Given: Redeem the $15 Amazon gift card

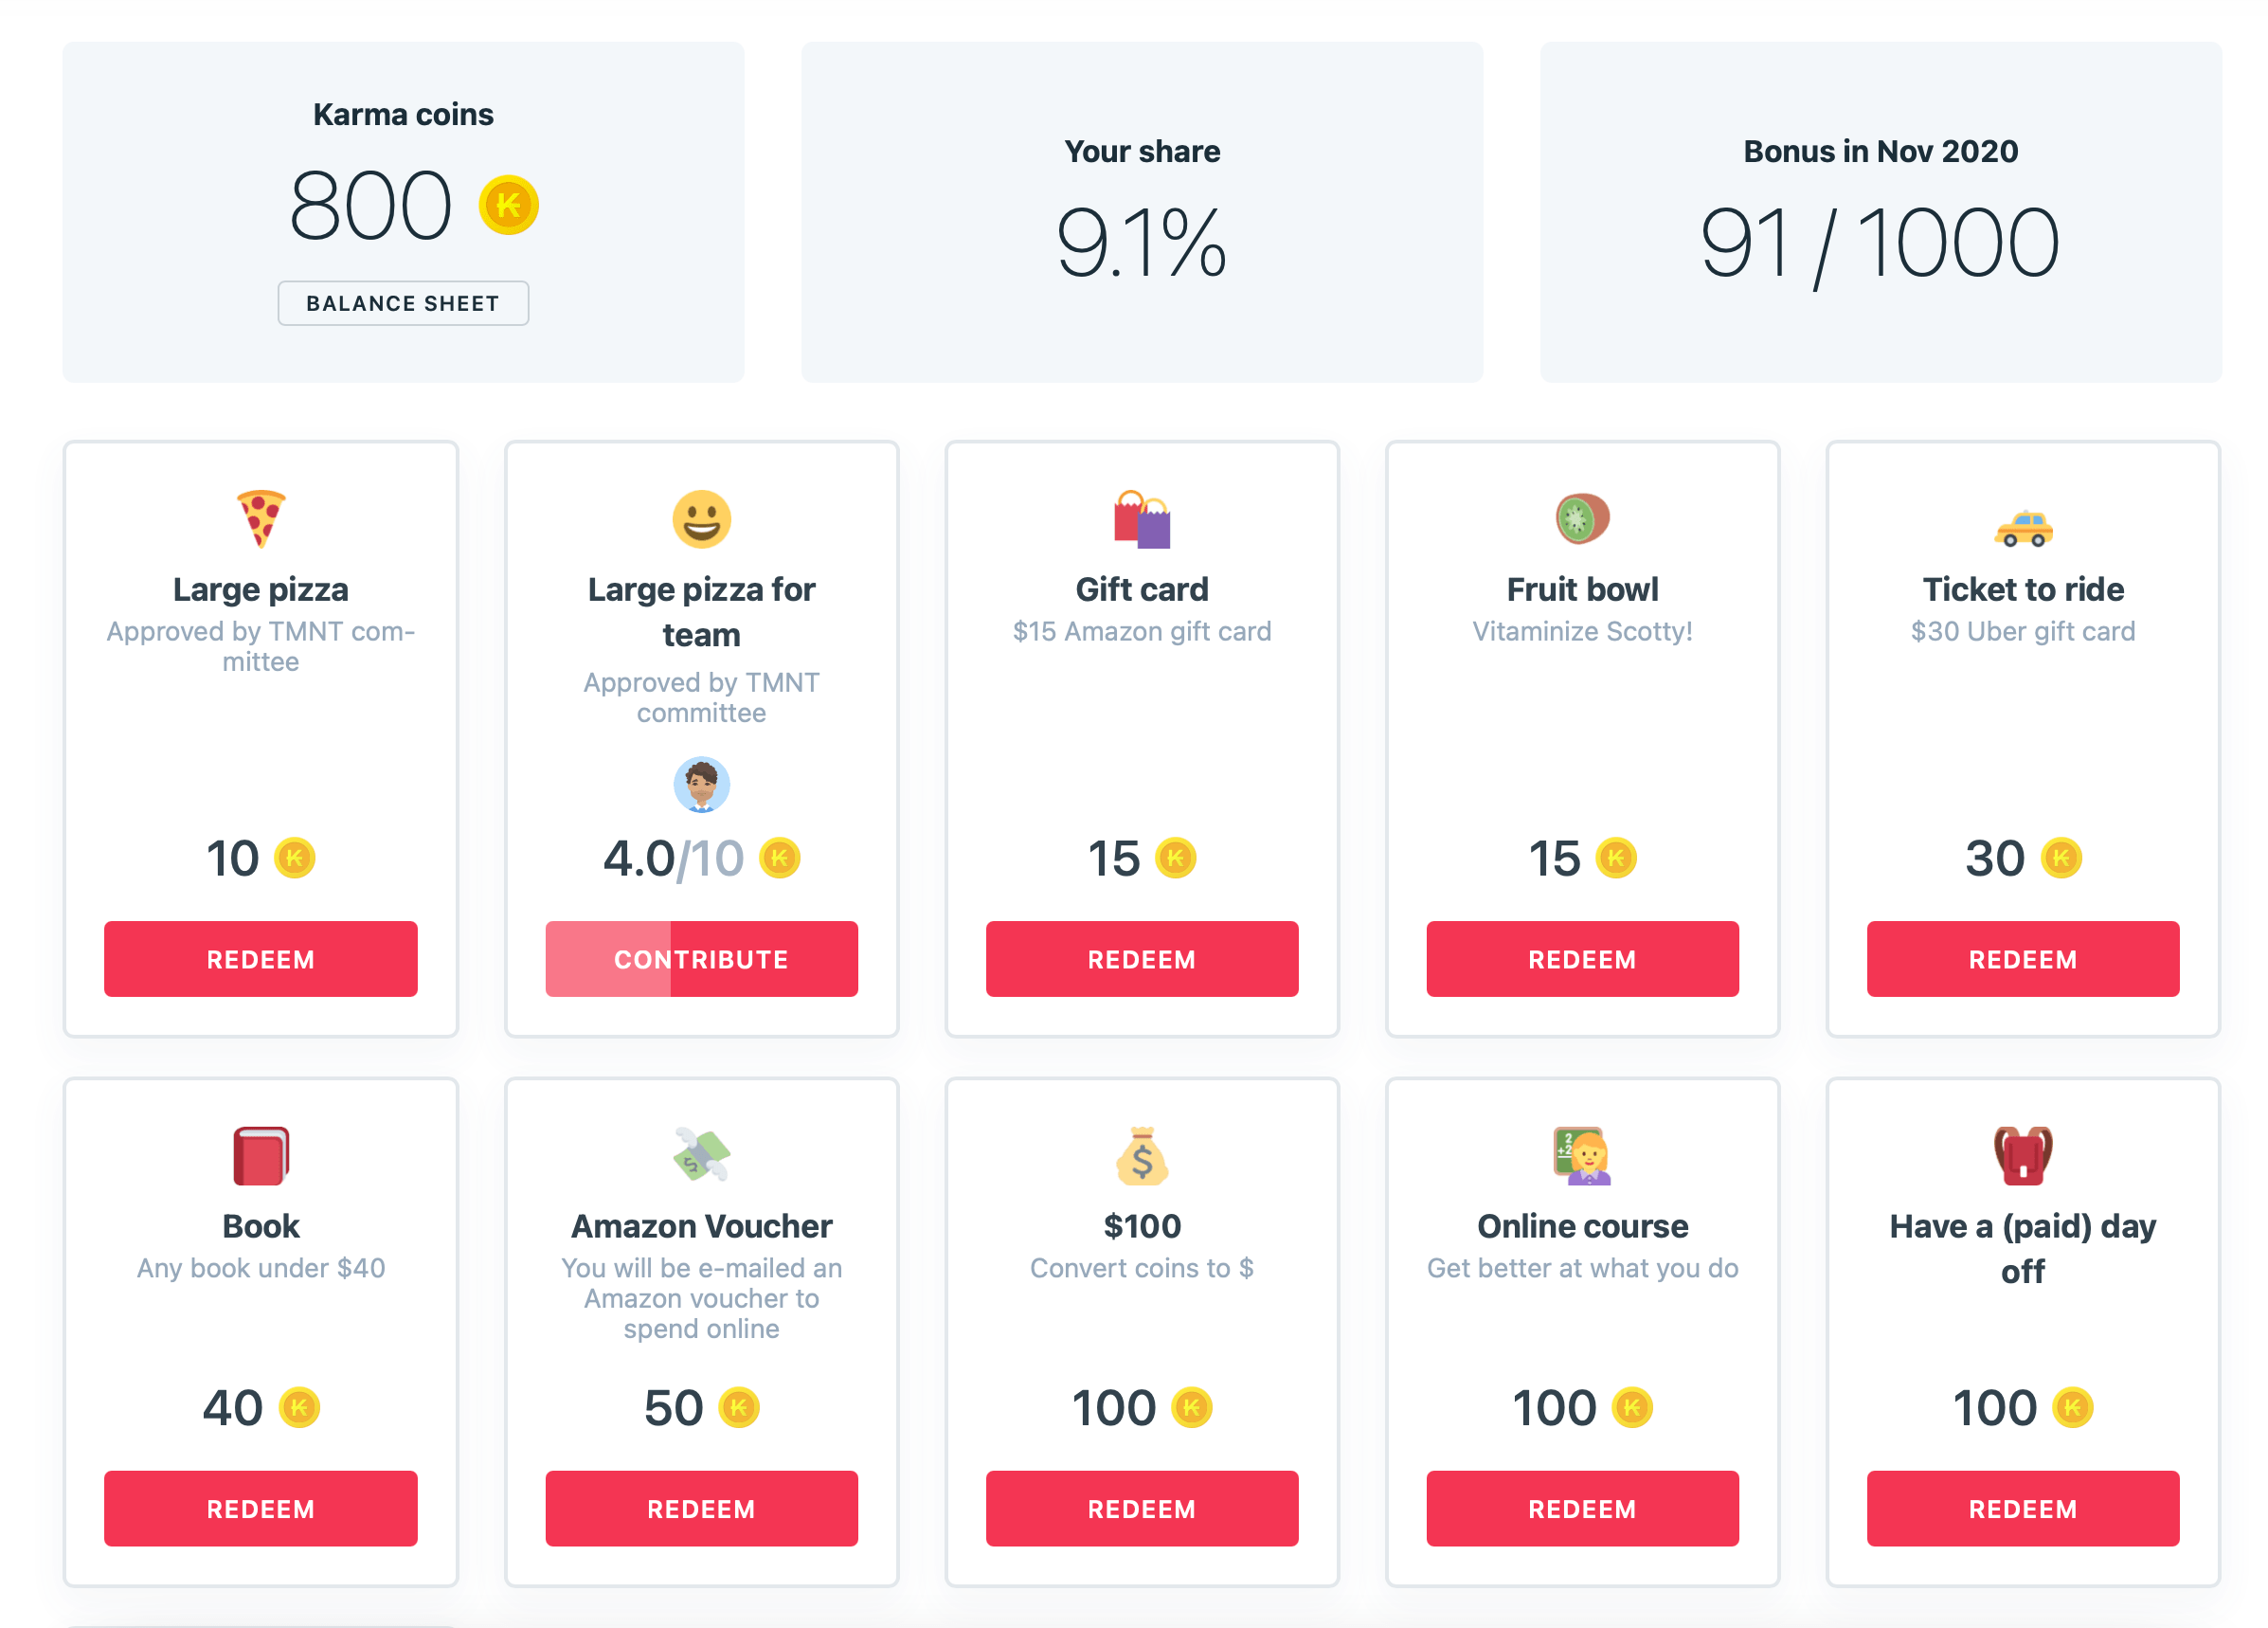Looking at the screenshot, I should point(1141,959).
